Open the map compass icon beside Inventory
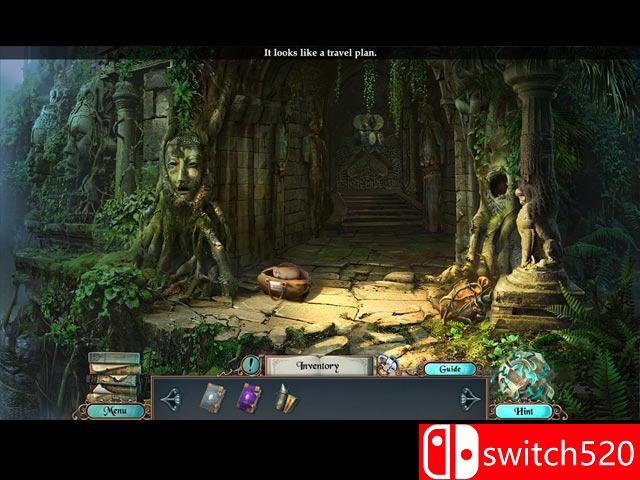 click(387, 365)
